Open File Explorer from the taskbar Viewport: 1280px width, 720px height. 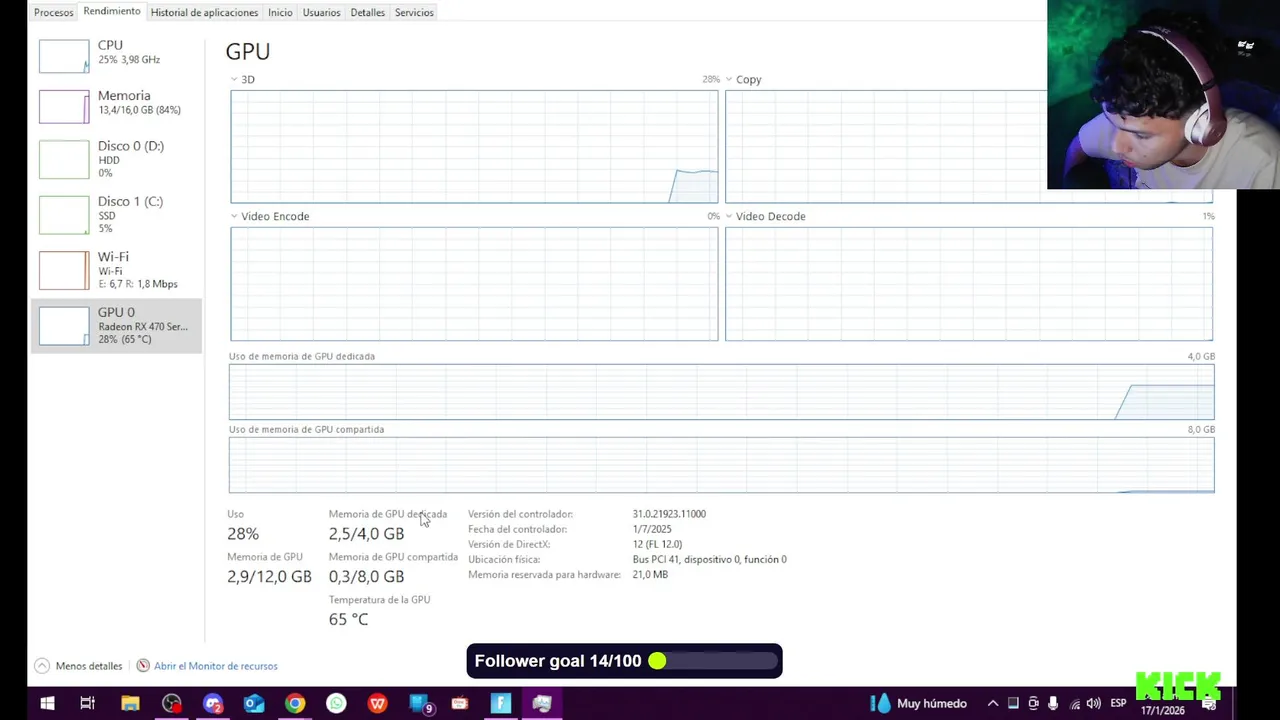coord(130,704)
